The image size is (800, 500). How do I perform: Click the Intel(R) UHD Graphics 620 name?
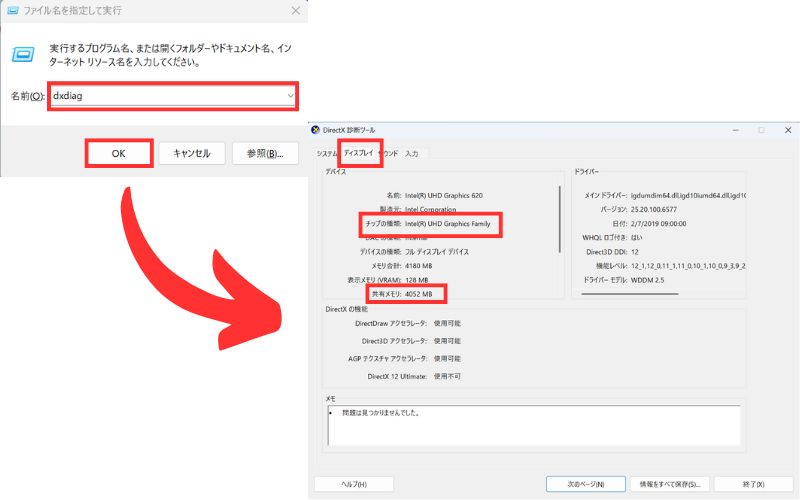pyautogui.click(x=443, y=195)
